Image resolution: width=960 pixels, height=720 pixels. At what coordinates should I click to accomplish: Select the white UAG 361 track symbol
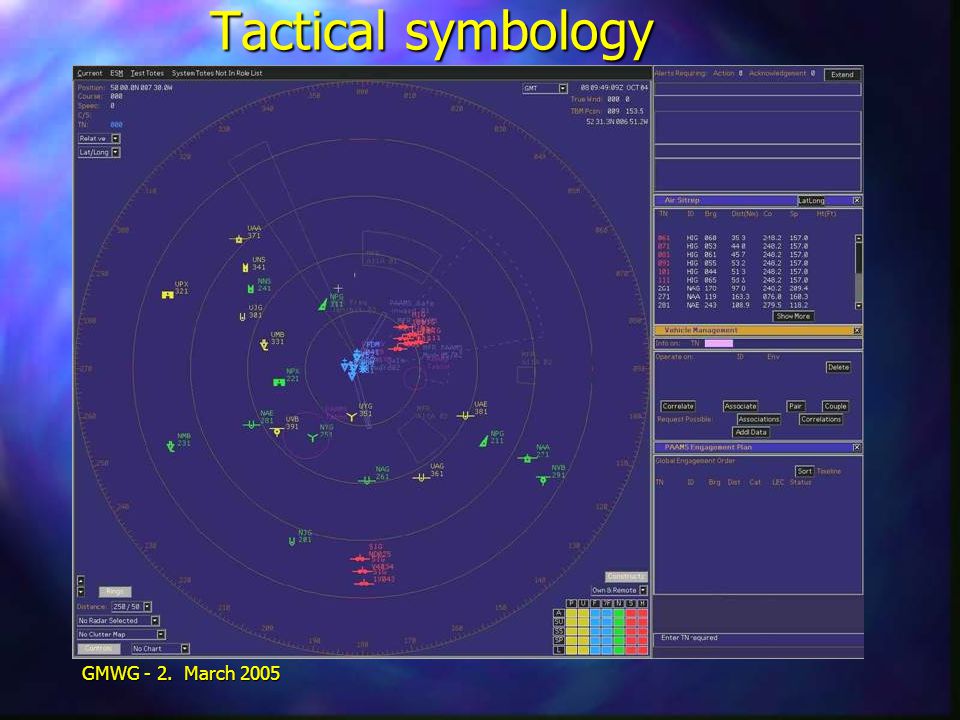tap(421, 477)
